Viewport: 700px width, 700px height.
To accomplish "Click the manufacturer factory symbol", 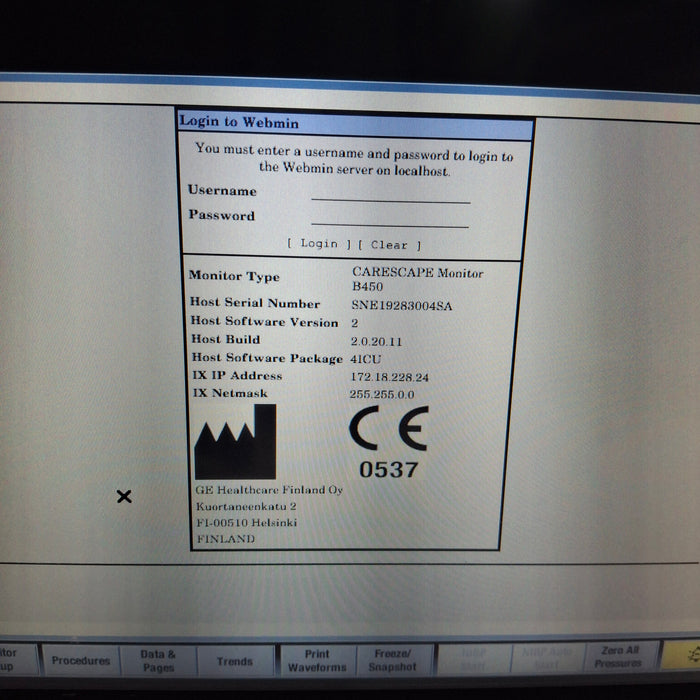I will click(235, 442).
